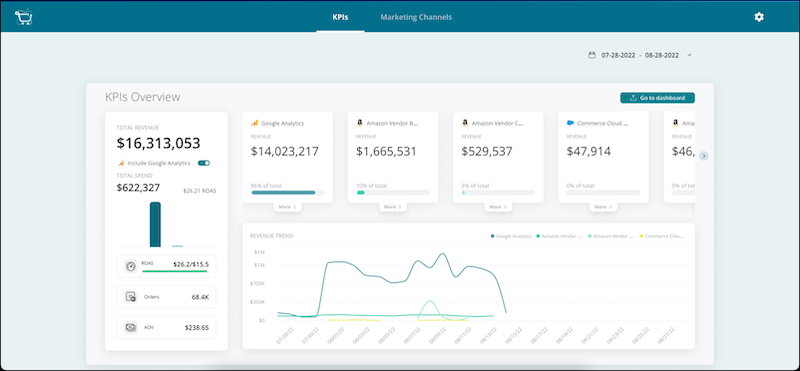Click the green ROAS progress line
800x371 pixels.
point(174,271)
